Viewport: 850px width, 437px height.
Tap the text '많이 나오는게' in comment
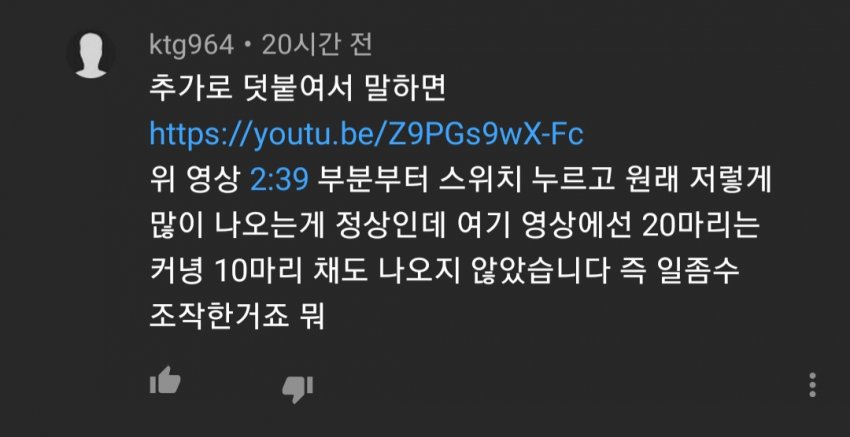(237, 227)
